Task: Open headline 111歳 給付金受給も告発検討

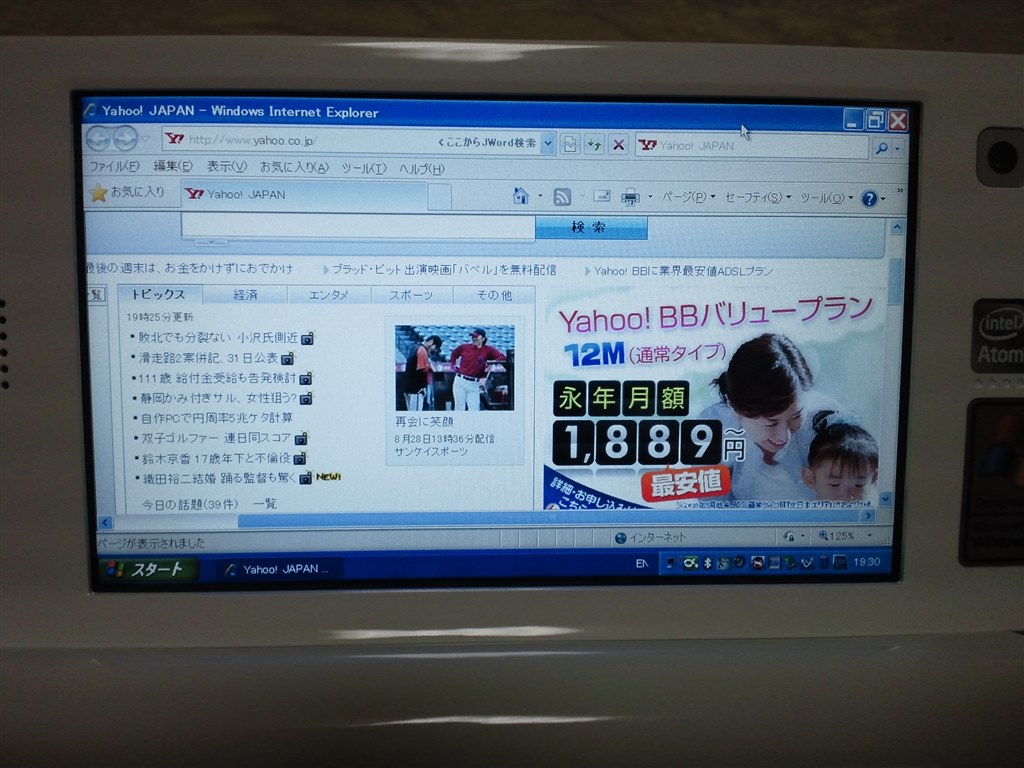Action: [216, 378]
